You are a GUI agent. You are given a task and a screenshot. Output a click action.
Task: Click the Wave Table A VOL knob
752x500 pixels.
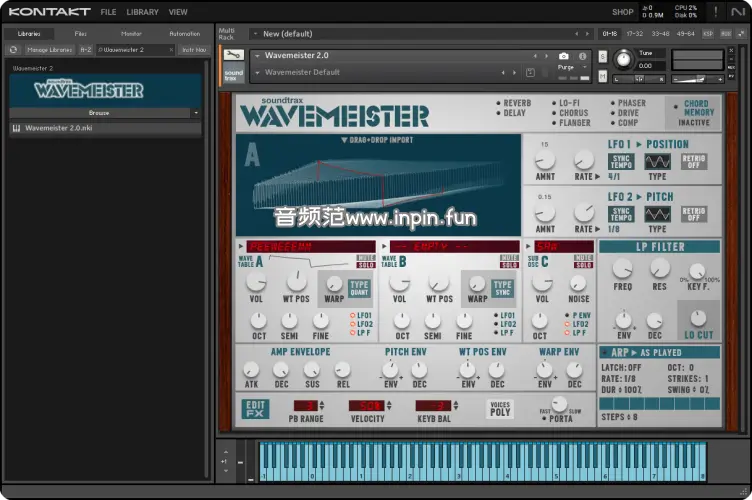pyautogui.click(x=257, y=284)
